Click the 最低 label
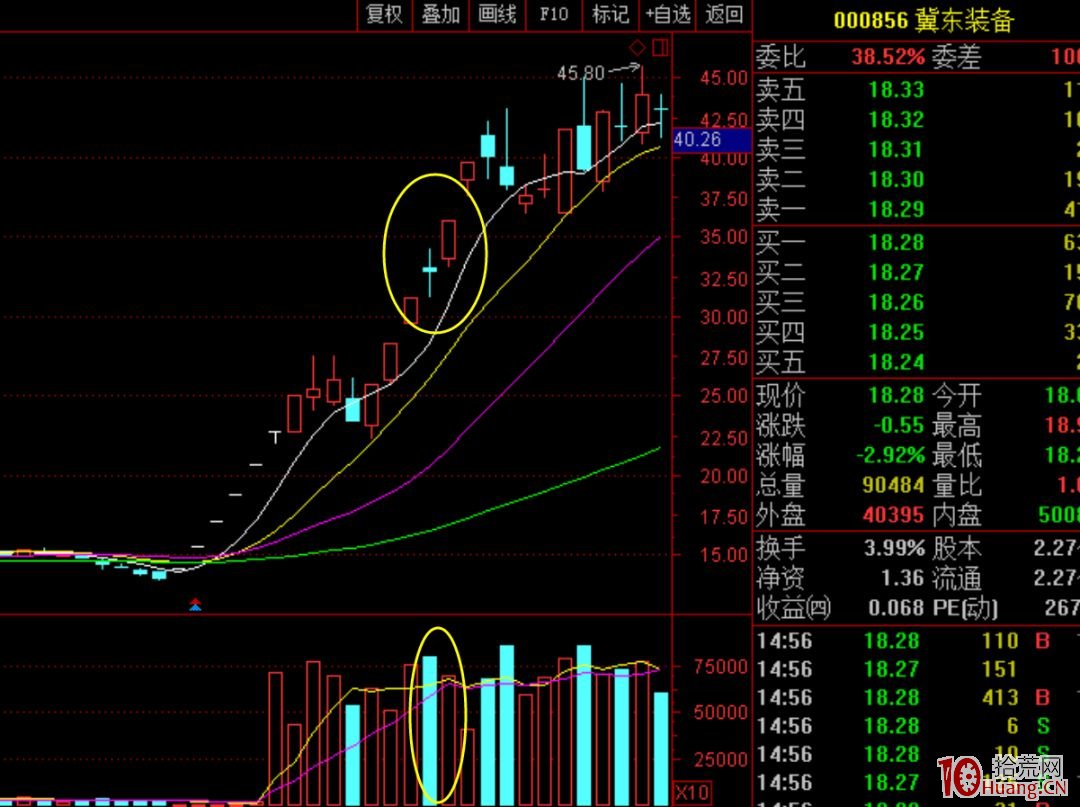The image size is (1080, 807). 956,455
